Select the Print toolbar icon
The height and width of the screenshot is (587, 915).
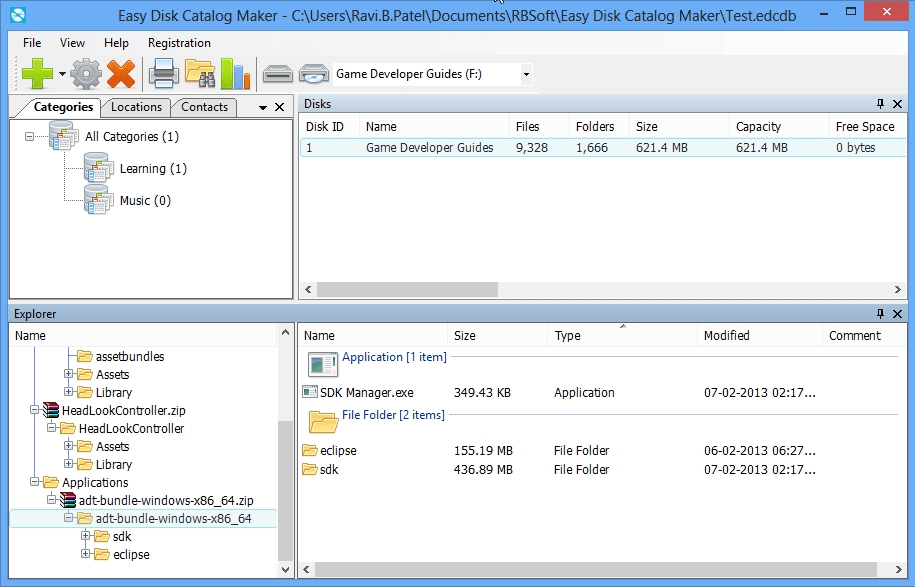click(x=165, y=73)
